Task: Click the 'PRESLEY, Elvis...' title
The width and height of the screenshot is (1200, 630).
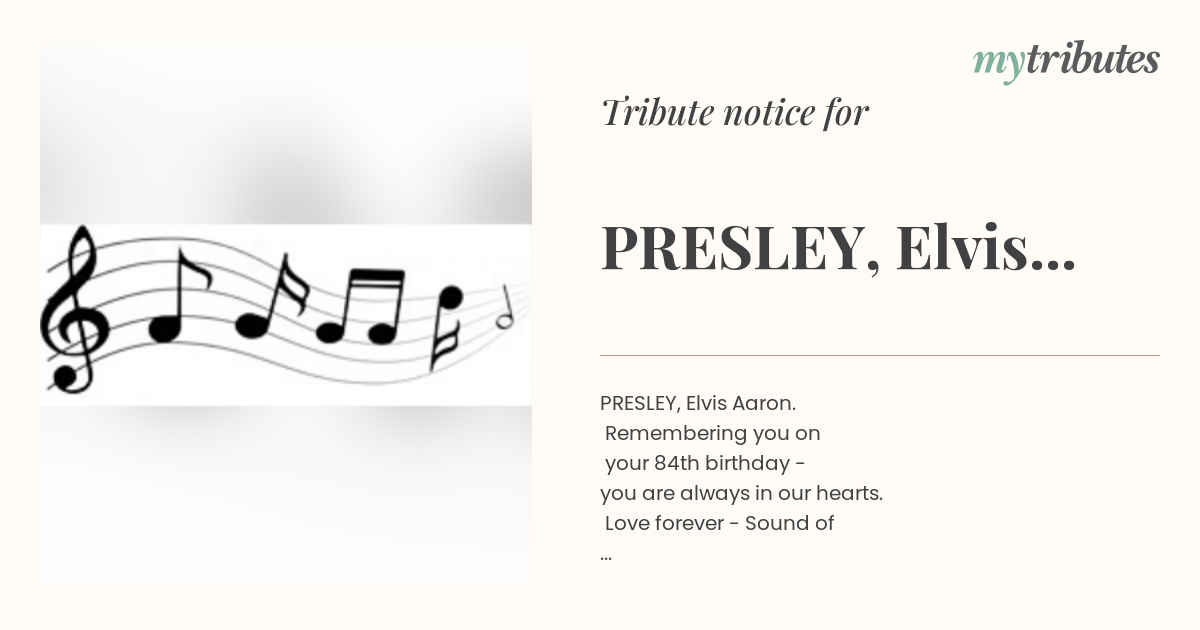Action: coord(838,248)
